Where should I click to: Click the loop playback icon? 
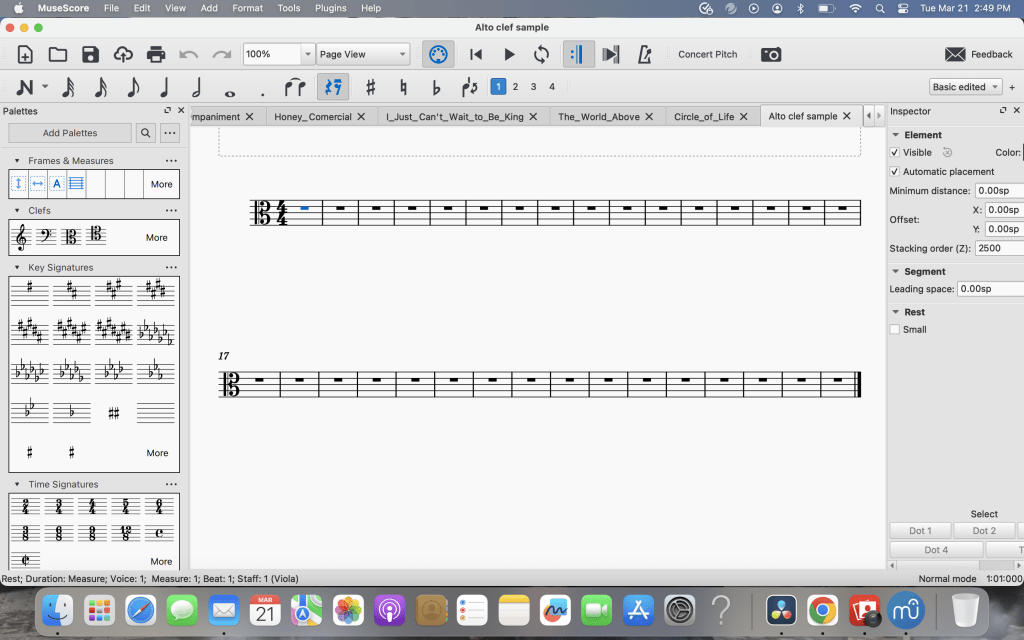click(x=541, y=54)
